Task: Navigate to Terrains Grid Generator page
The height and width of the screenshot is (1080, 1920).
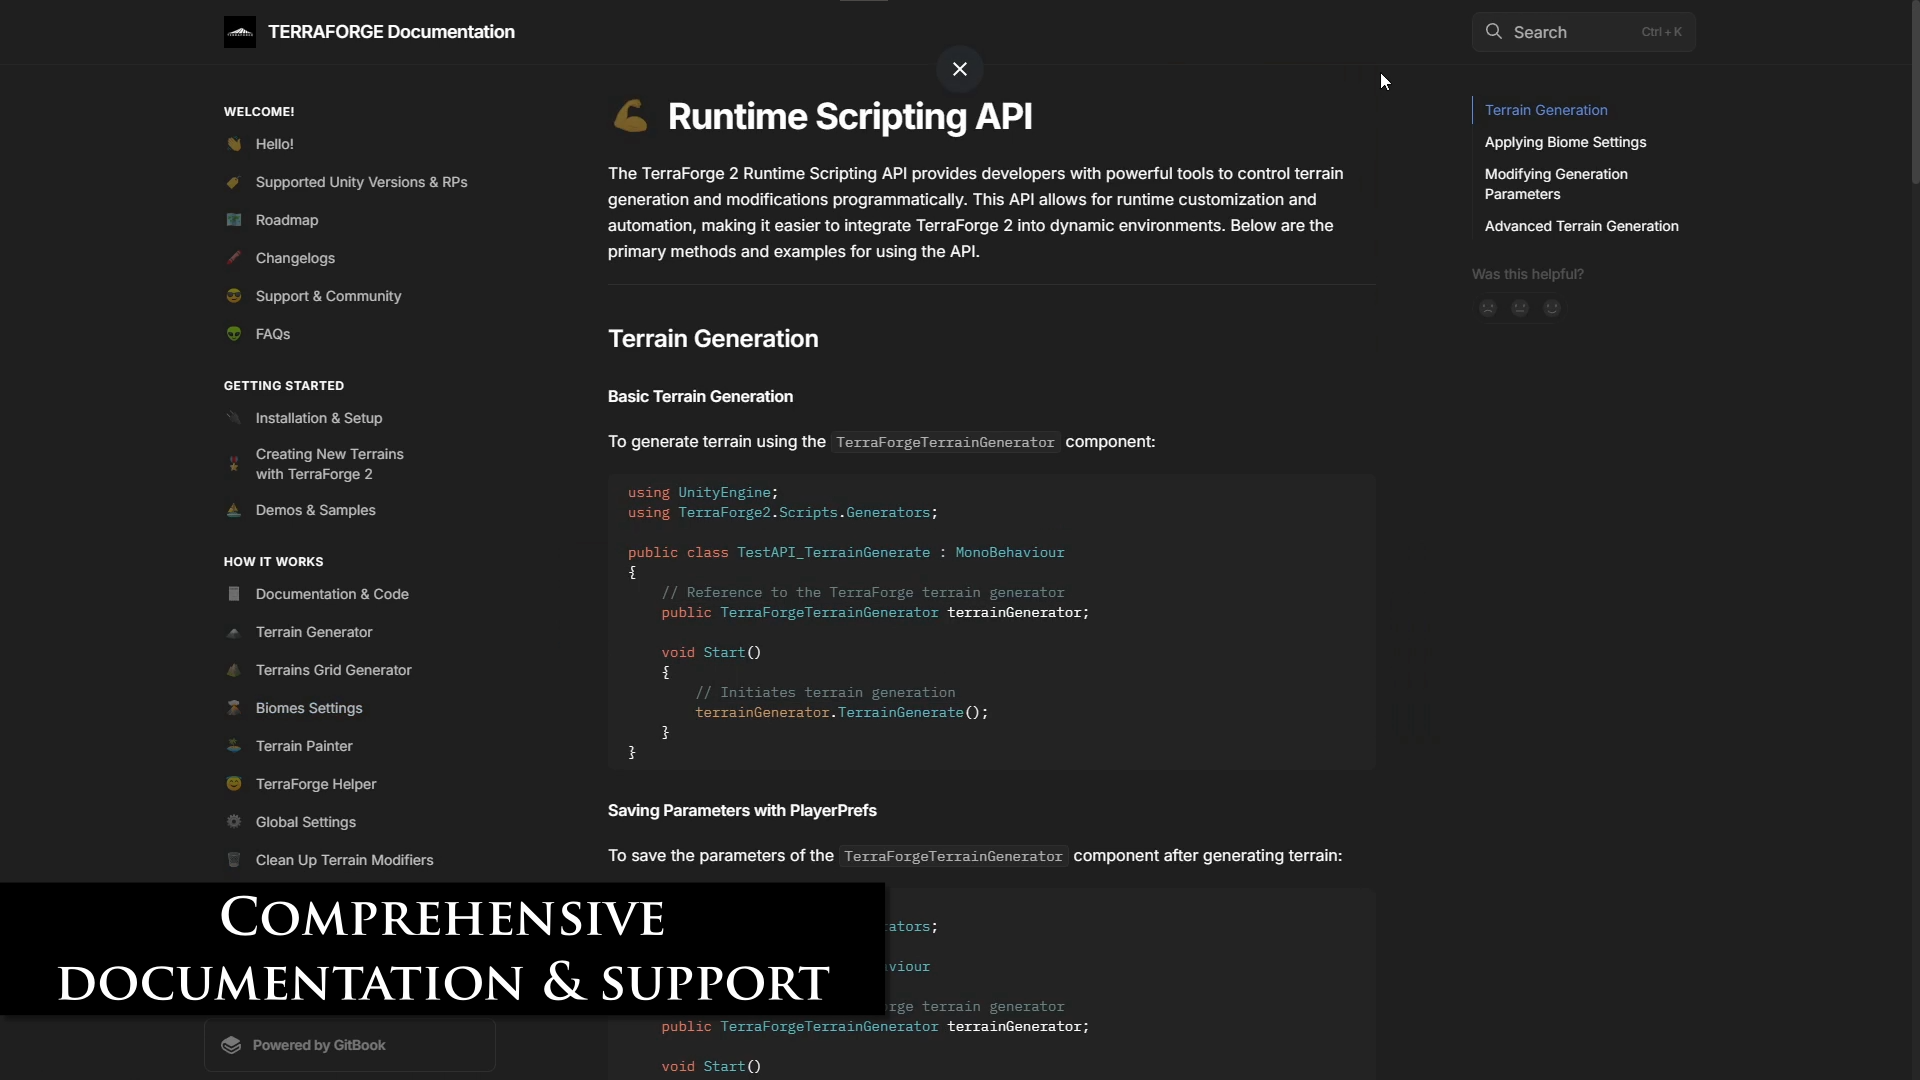Action: tap(333, 670)
